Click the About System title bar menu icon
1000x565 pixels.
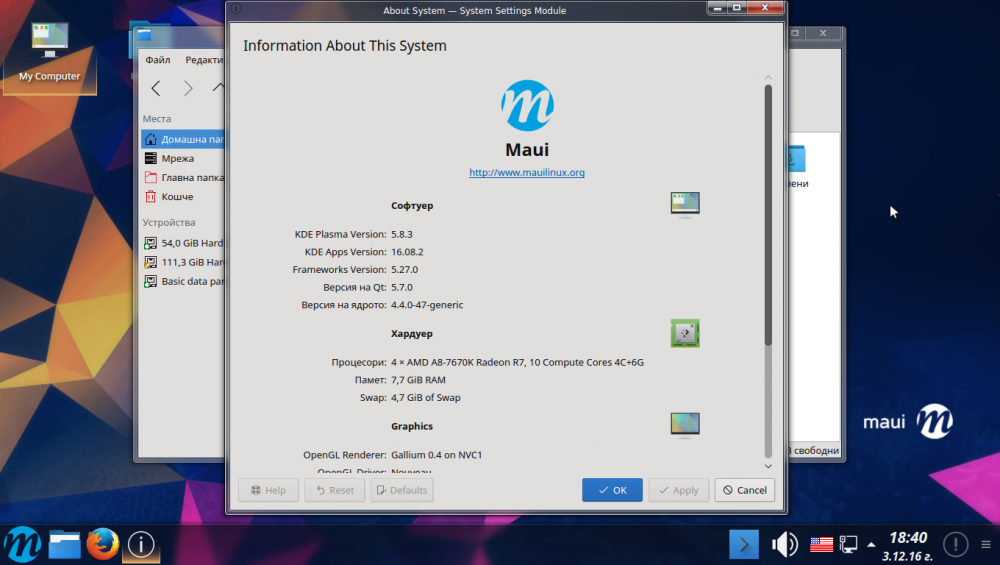pyautogui.click(x=236, y=9)
